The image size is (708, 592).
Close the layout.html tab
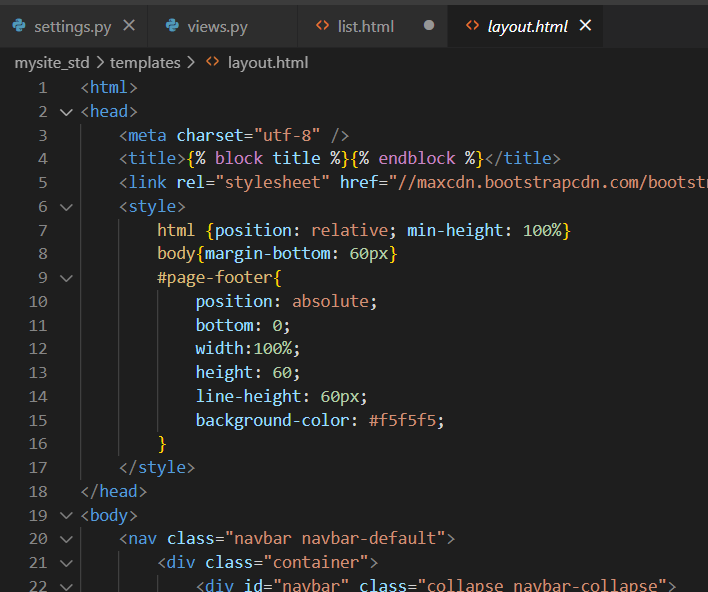point(585,26)
